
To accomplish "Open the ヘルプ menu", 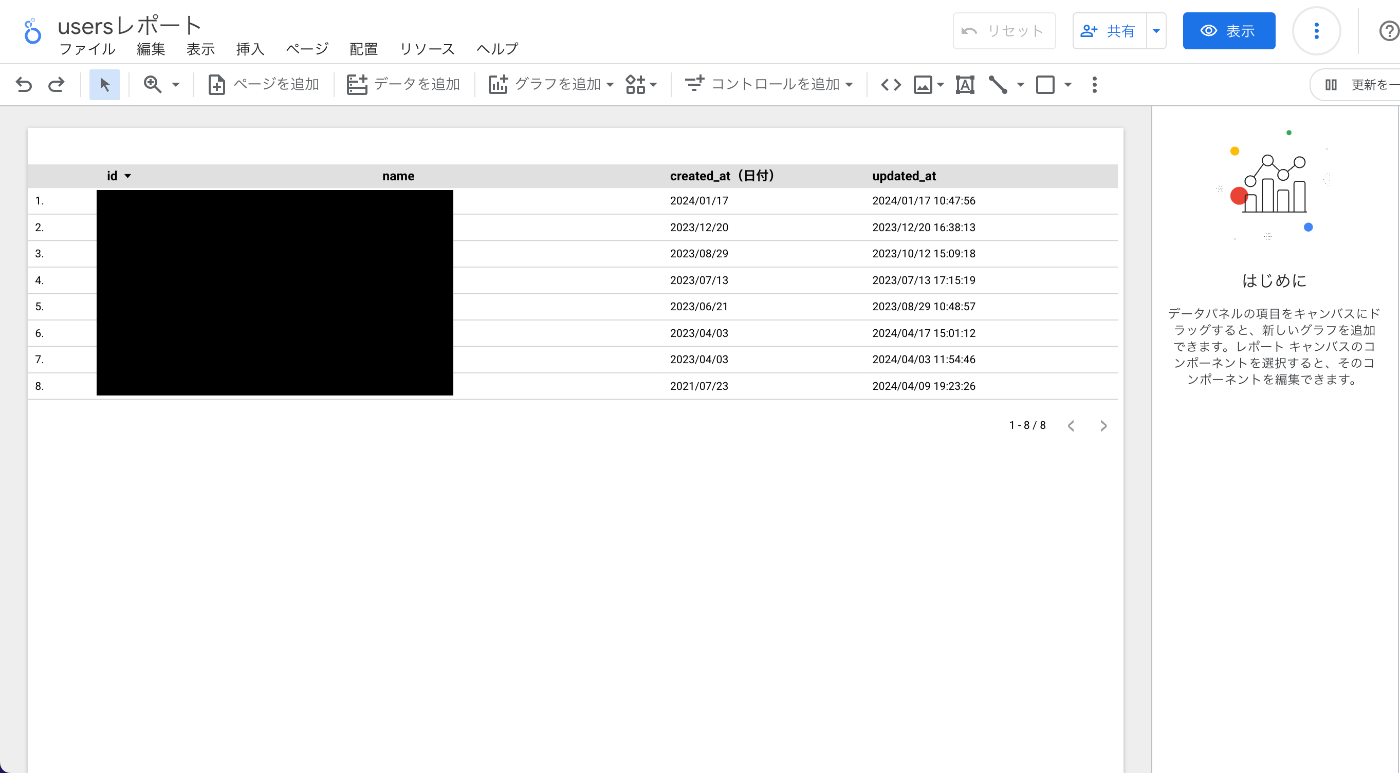I will 497,49.
